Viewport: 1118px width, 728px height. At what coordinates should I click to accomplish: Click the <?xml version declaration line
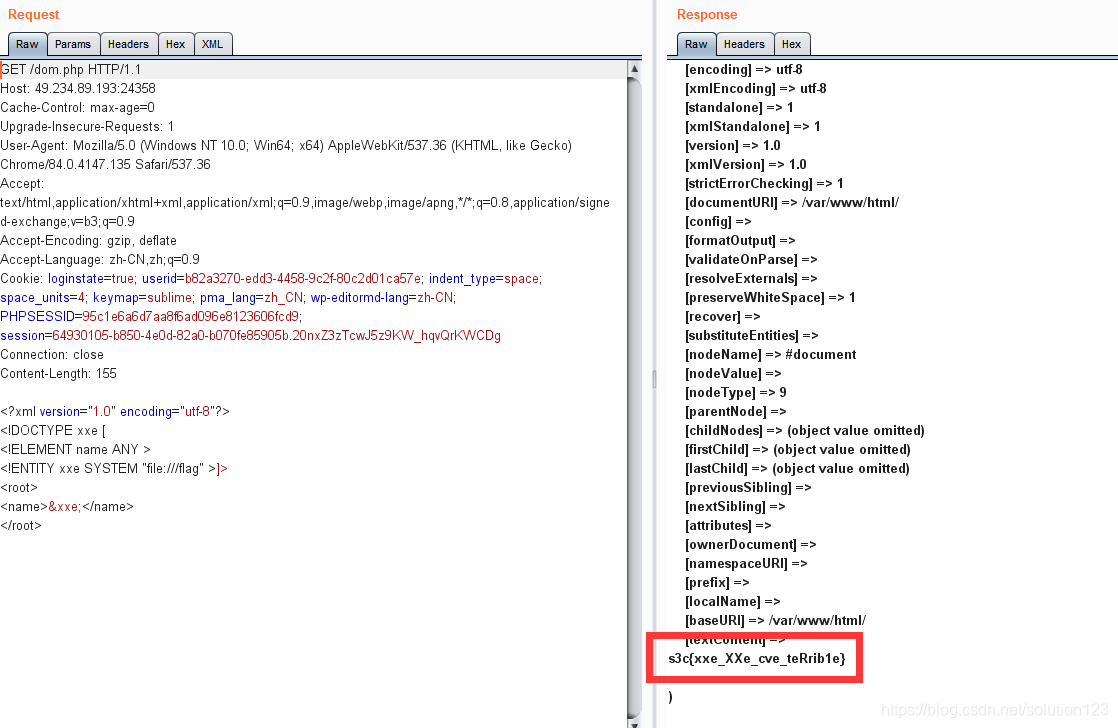point(115,411)
